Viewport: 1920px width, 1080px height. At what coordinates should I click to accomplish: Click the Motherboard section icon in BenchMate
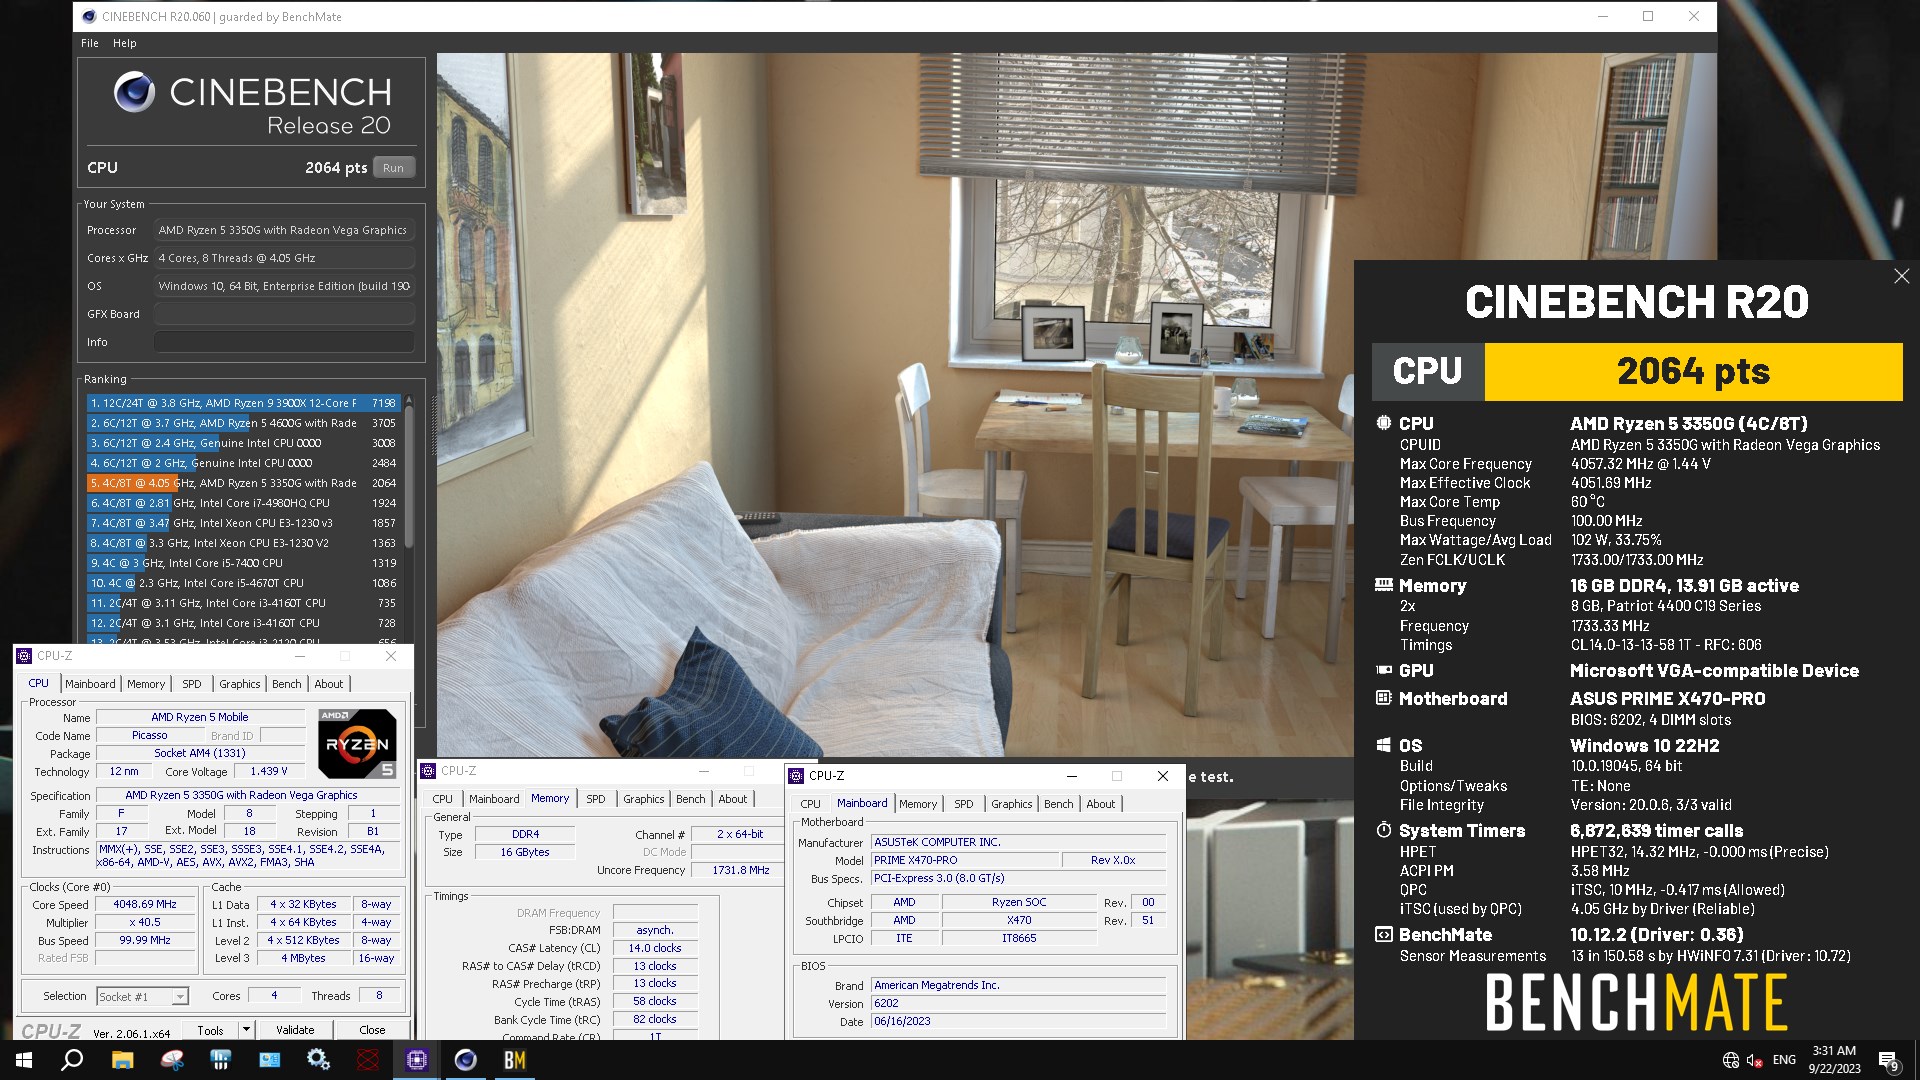pos(1384,698)
